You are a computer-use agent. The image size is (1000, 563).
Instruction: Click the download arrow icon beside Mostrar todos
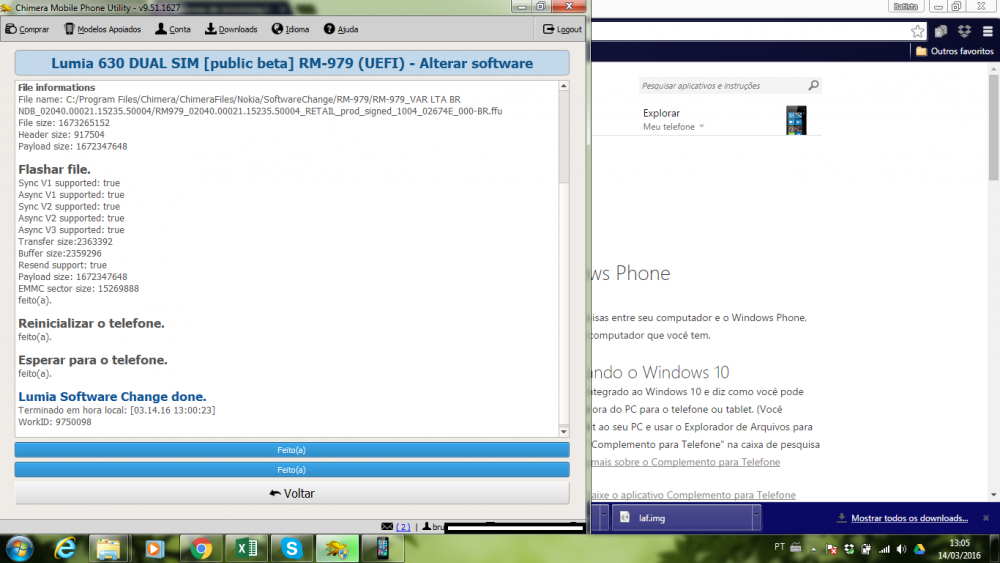click(842, 518)
